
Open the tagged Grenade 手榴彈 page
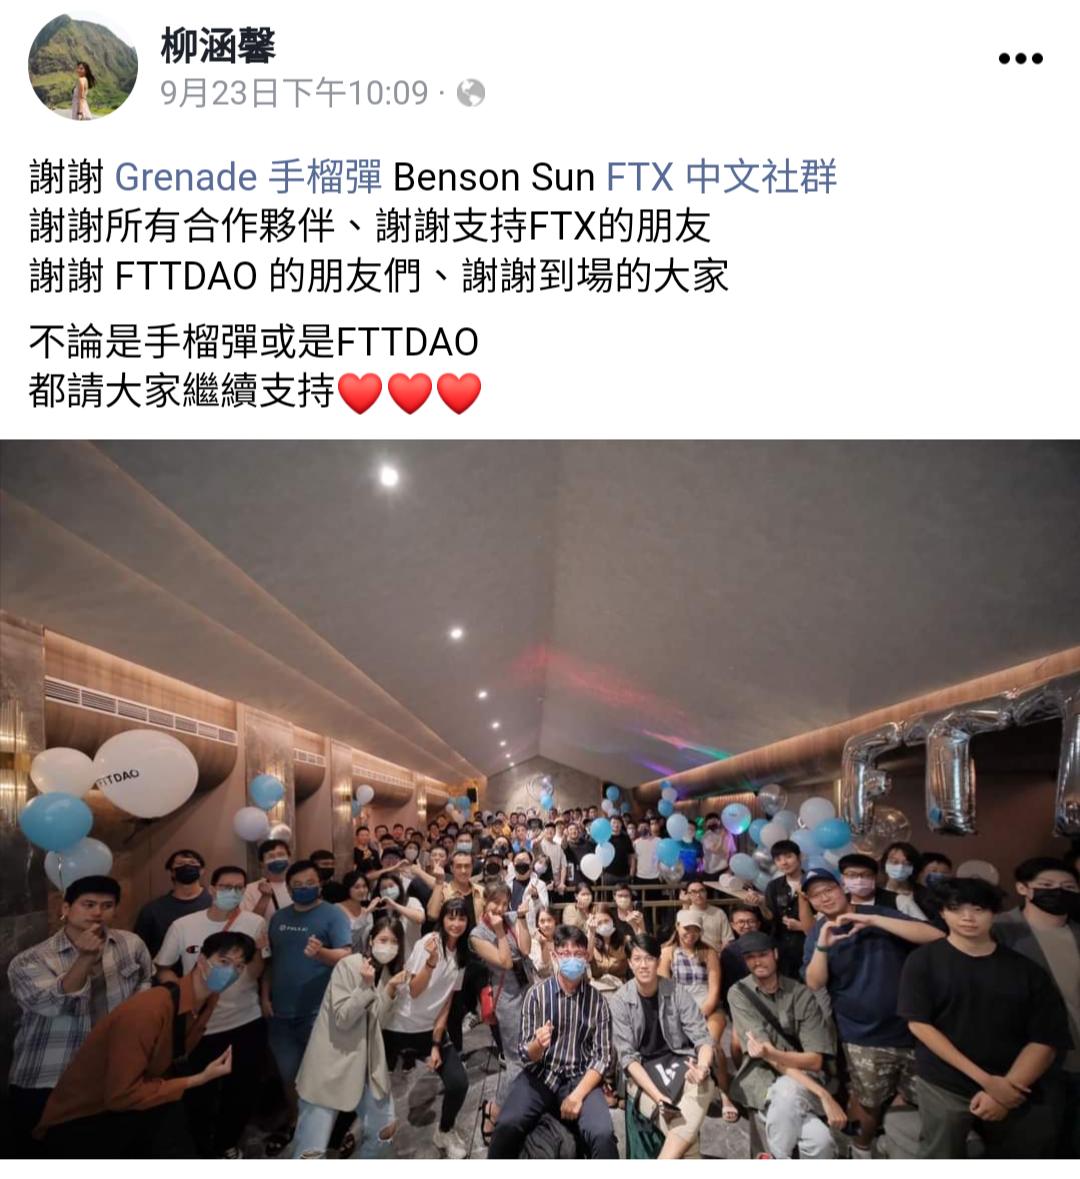pyautogui.click(x=248, y=177)
